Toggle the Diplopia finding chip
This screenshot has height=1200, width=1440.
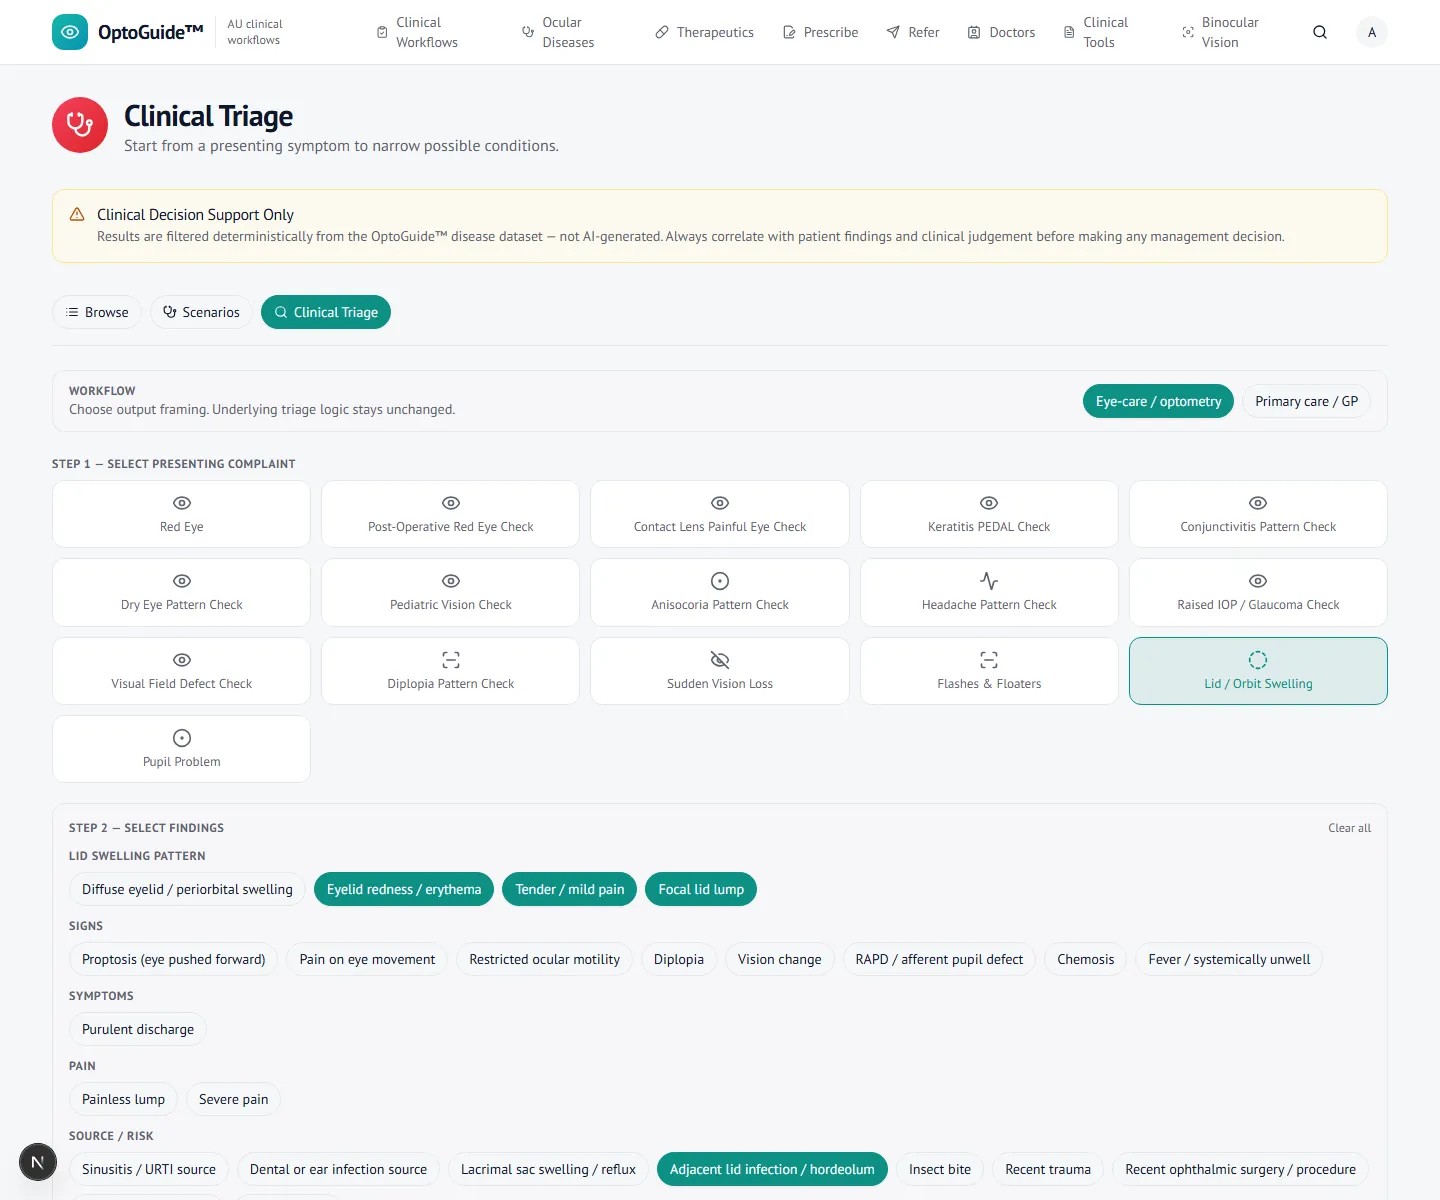point(679,959)
